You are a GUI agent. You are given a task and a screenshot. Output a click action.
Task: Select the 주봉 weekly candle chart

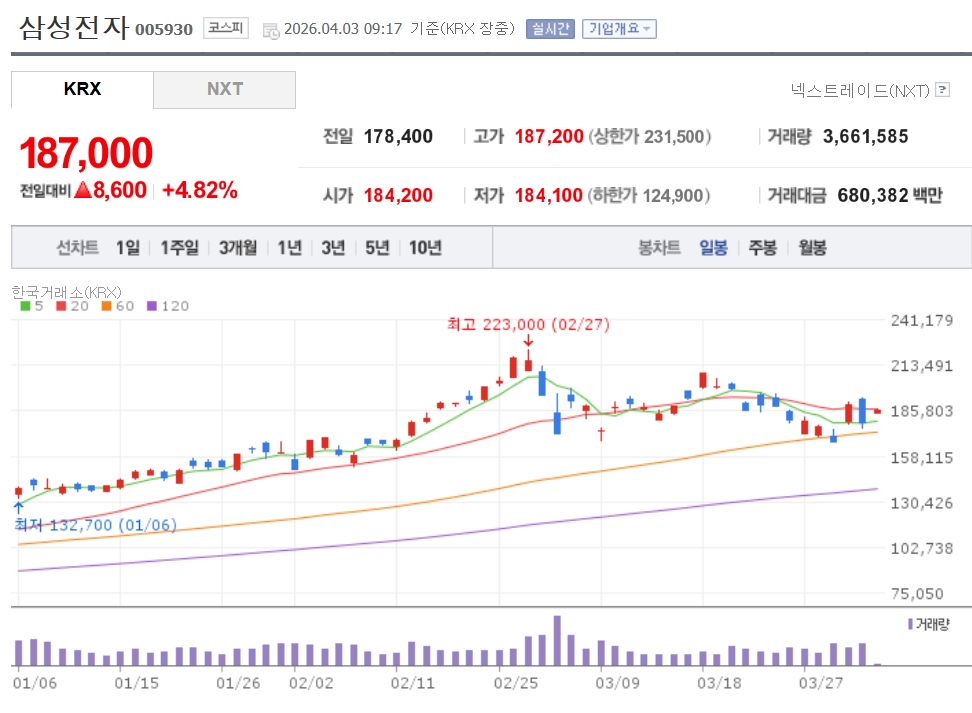763,248
